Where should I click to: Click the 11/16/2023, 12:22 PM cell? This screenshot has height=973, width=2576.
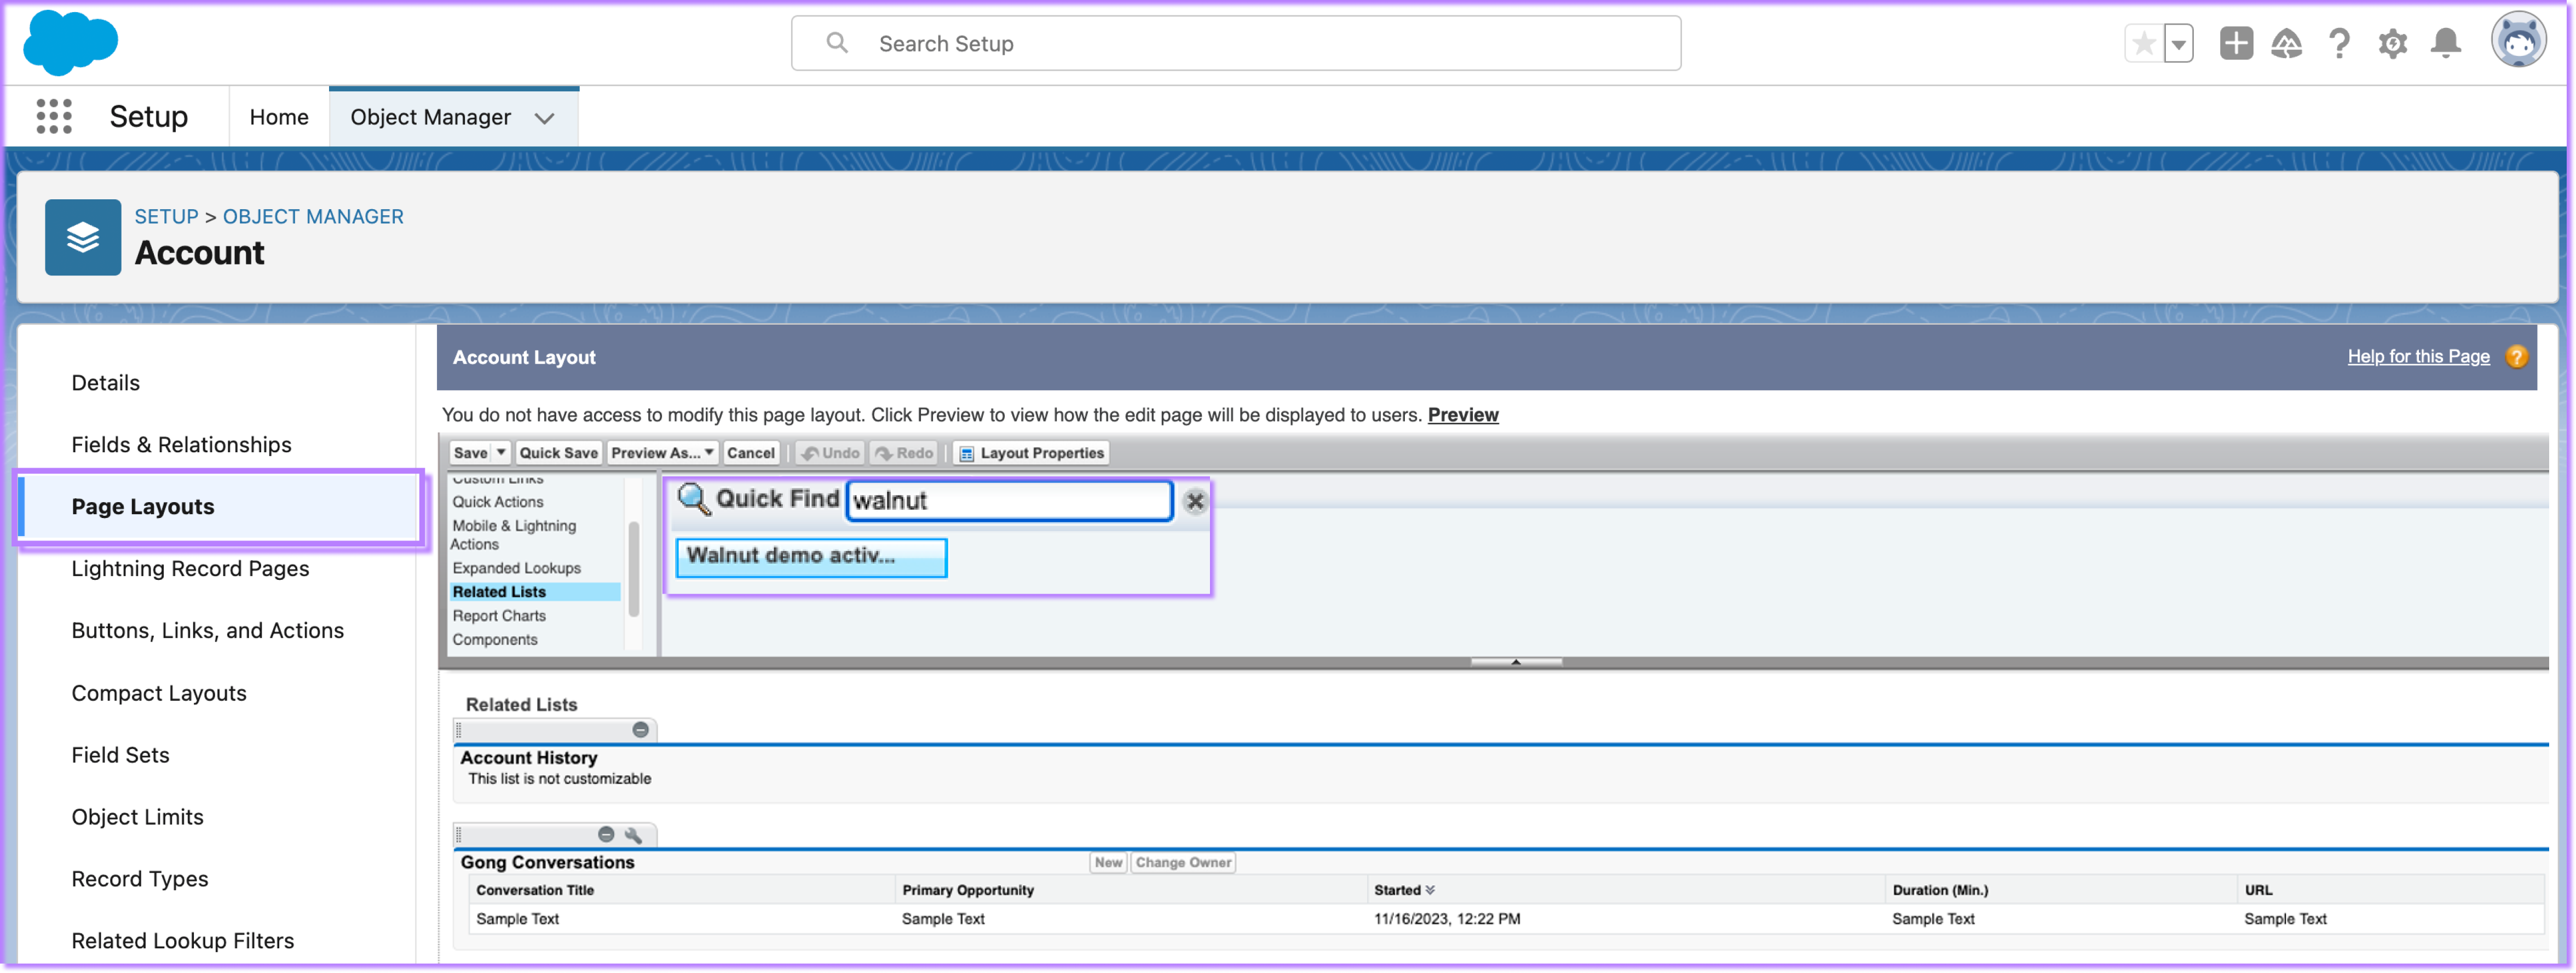[x=1446, y=918]
